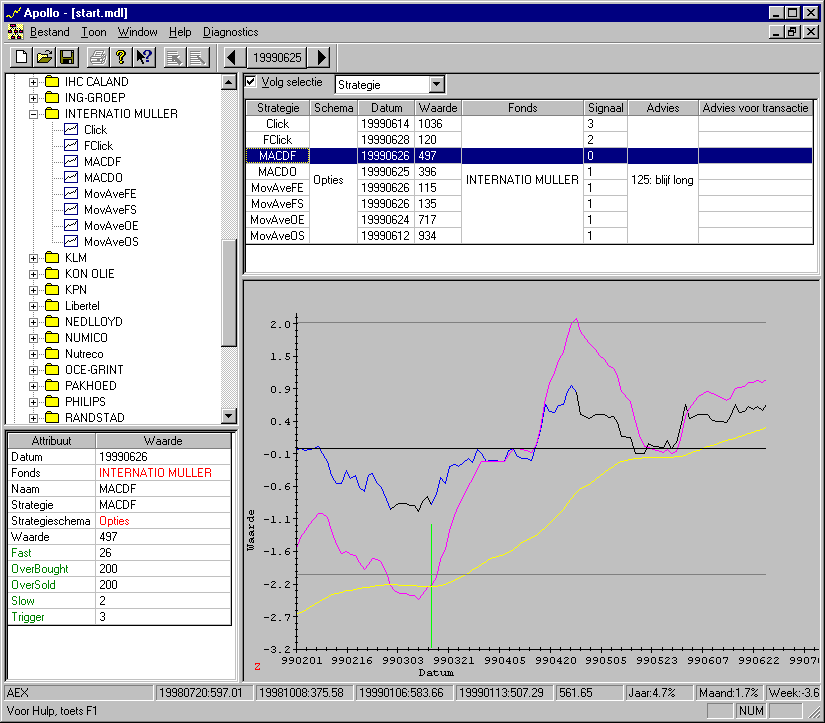825x723 pixels.
Task: Expand the KLM folder node
Action: [x=34, y=258]
